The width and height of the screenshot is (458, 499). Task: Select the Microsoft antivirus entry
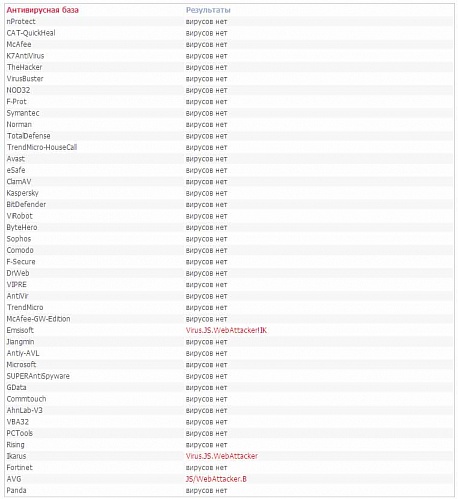click(21, 365)
